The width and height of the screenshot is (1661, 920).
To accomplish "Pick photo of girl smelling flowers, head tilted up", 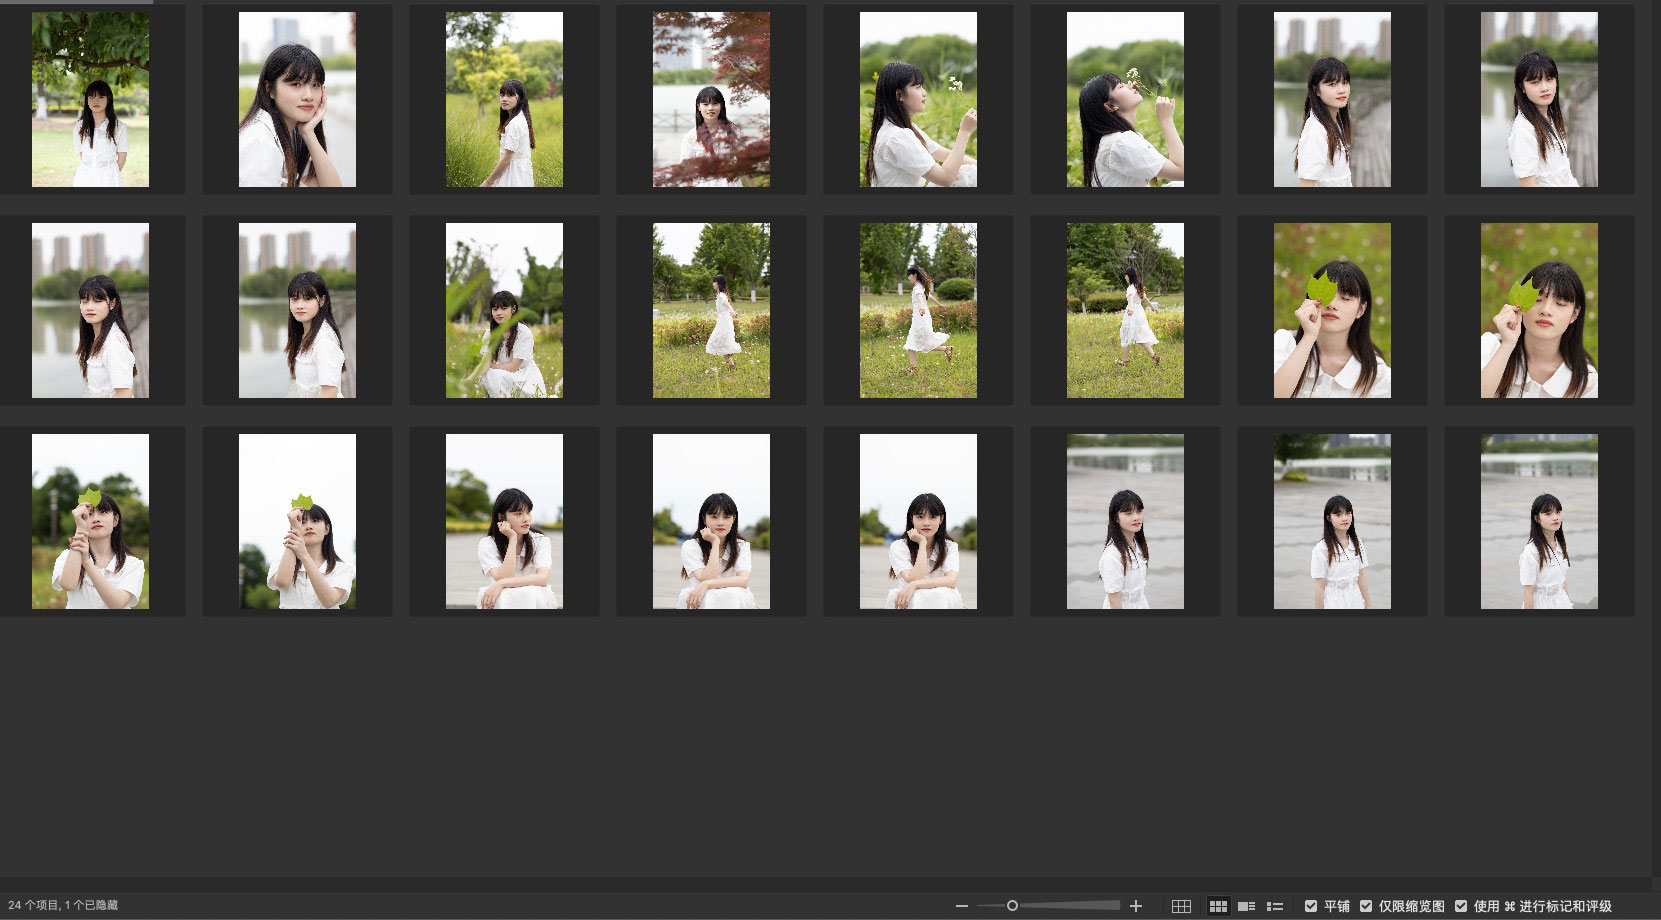I will (x=1125, y=100).
